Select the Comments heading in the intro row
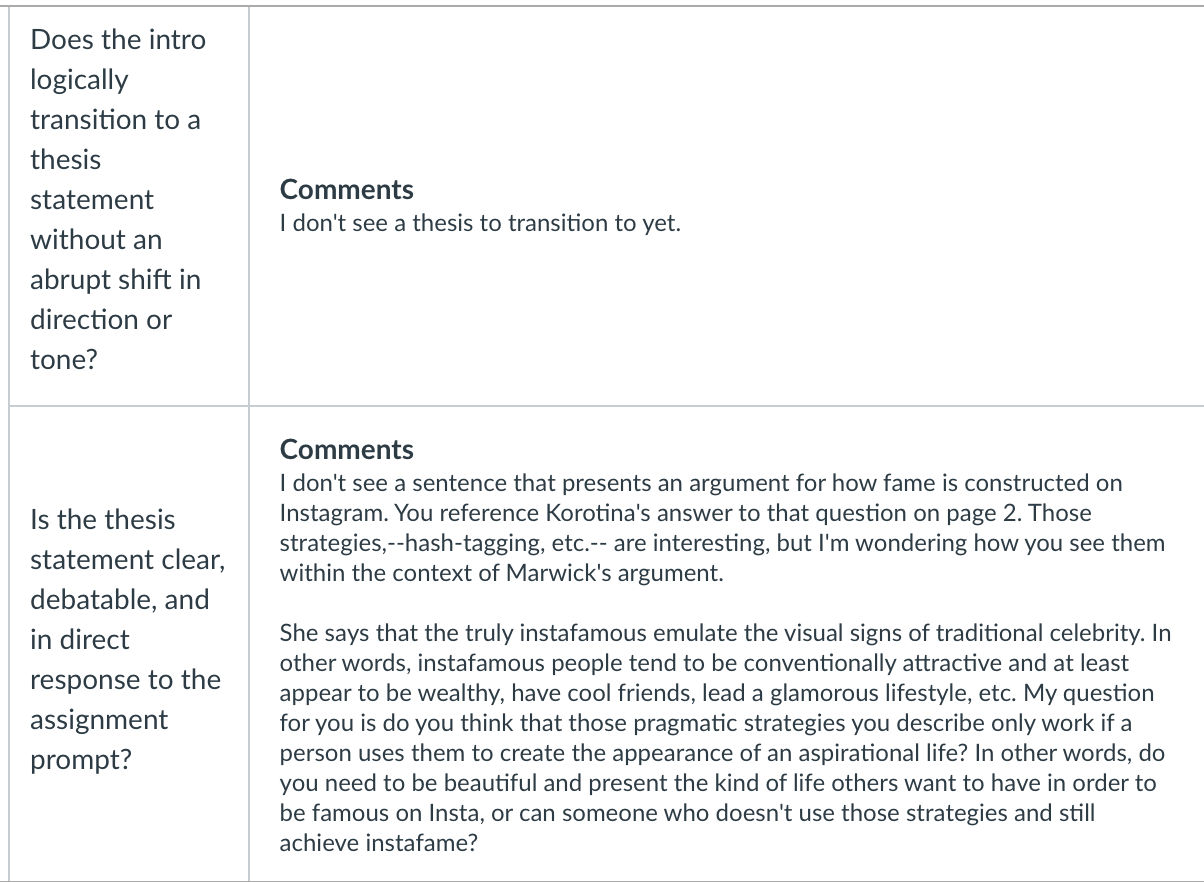 pos(346,190)
